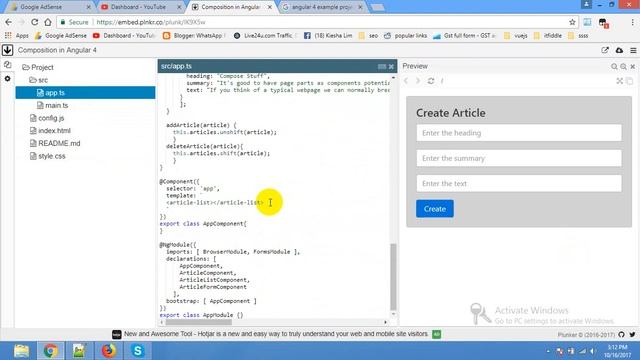Click the Enter the summary field

tap(519, 158)
